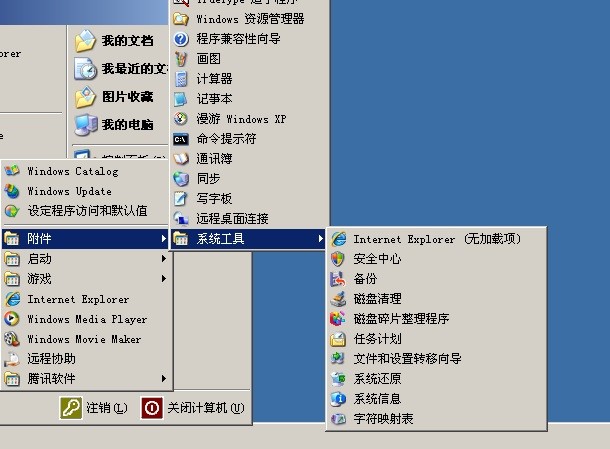Open 远程协助 remote assistance icon
The height and width of the screenshot is (449, 610).
12,359
